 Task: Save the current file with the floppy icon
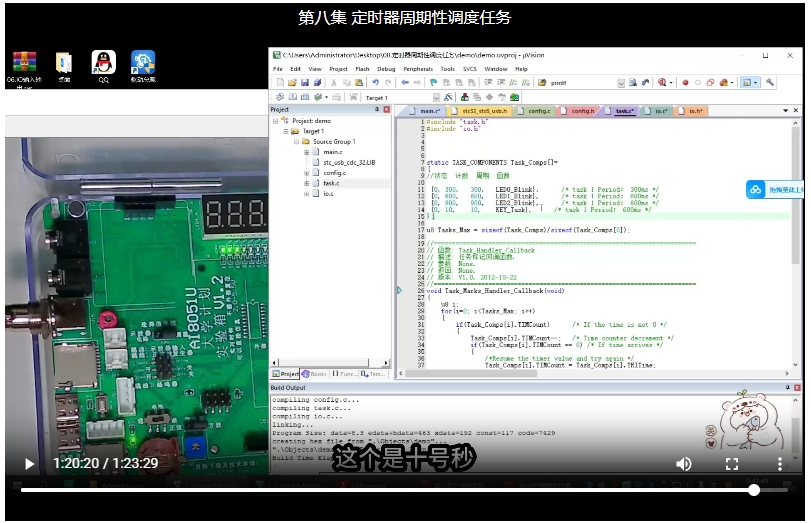(x=305, y=82)
